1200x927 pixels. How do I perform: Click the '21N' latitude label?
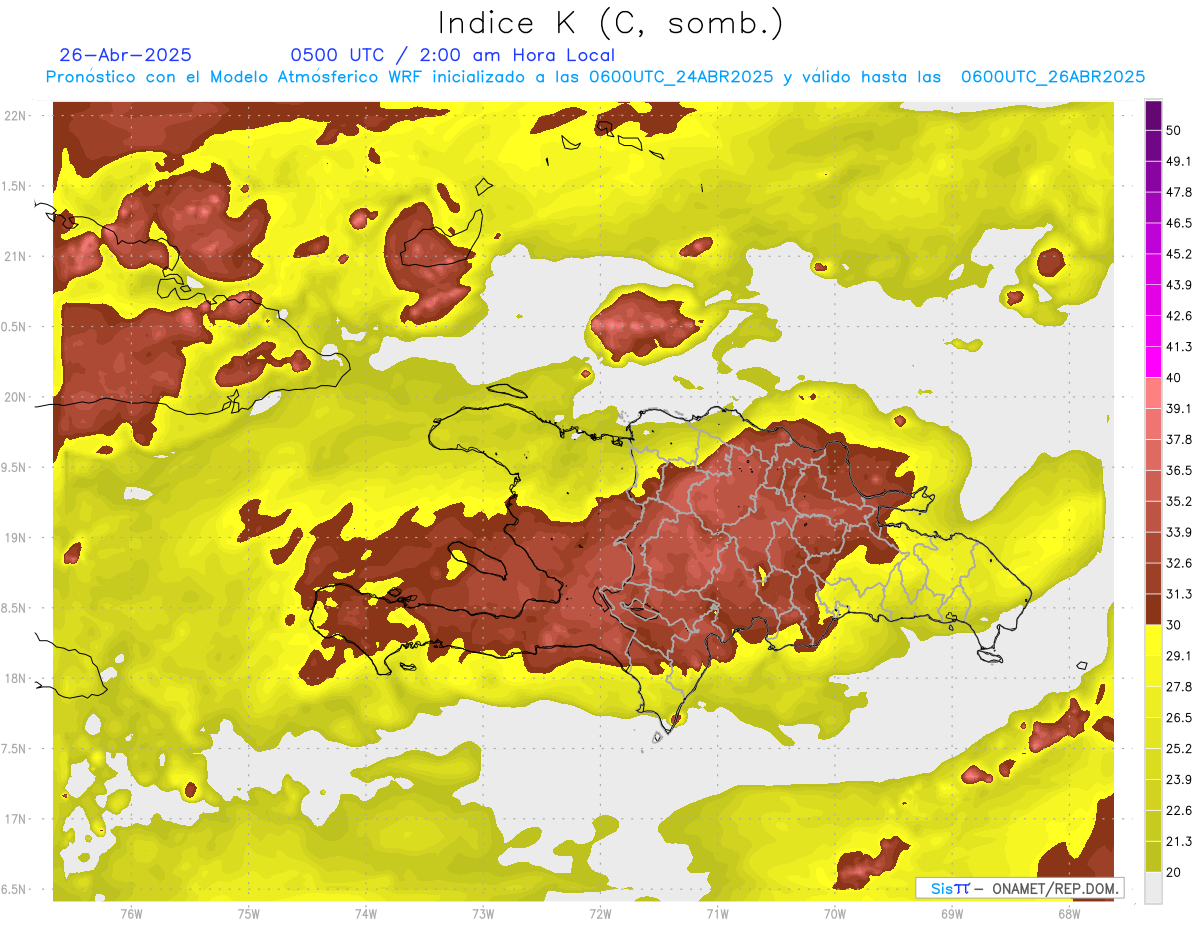pos(15,257)
